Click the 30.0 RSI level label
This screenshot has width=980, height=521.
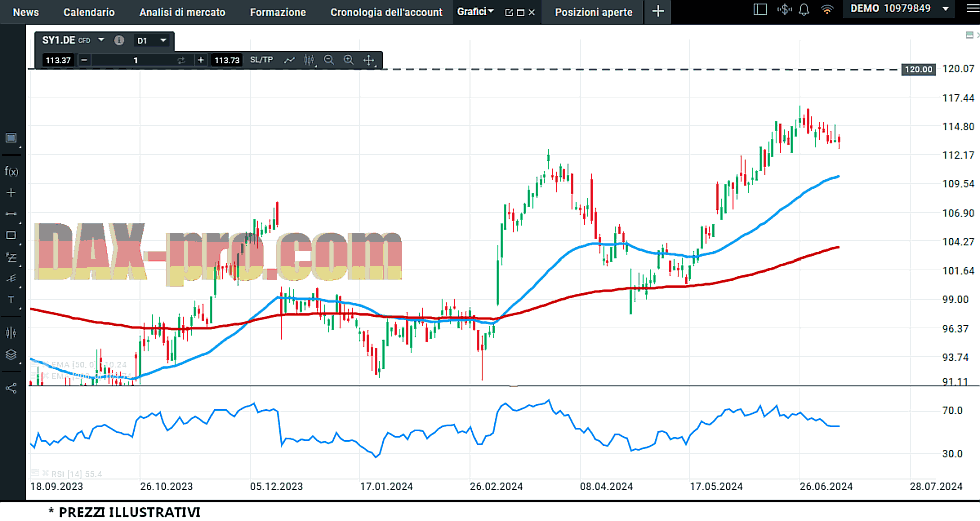(952, 454)
